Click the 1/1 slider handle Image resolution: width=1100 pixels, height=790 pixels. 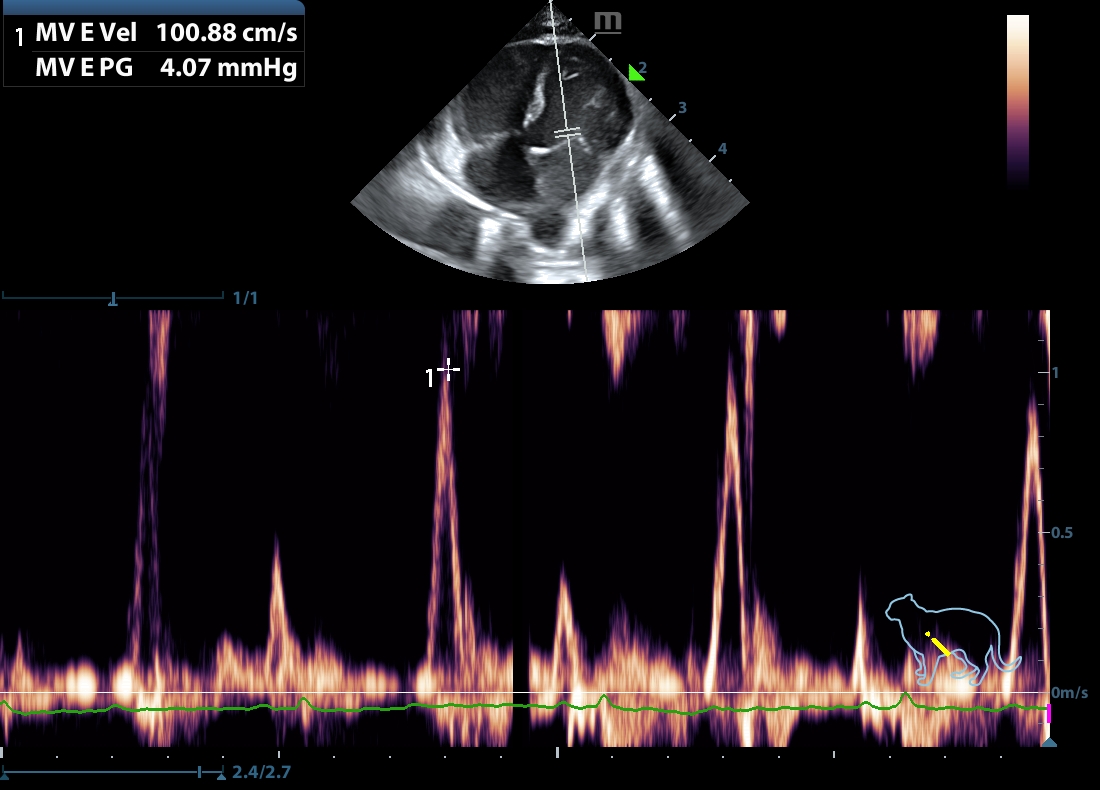coord(113,298)
